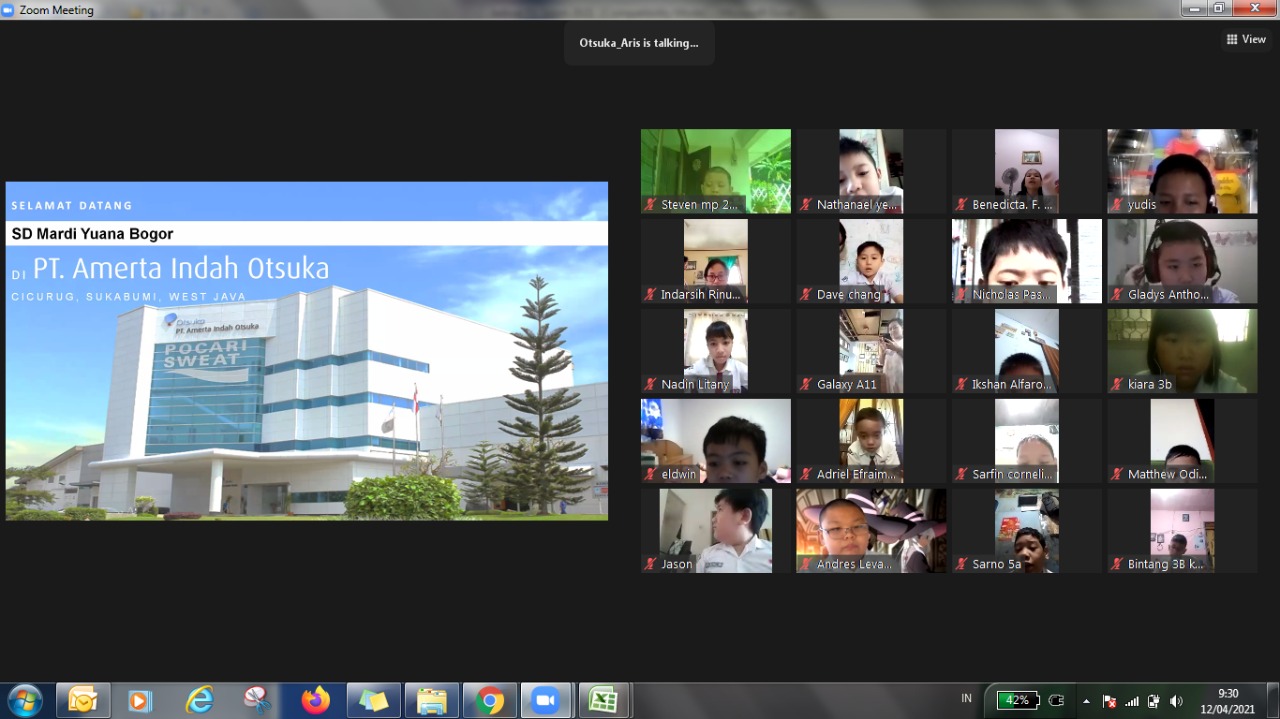
Task: Switch to Excel in the taskbar
Action: click(x=603, y=701)
